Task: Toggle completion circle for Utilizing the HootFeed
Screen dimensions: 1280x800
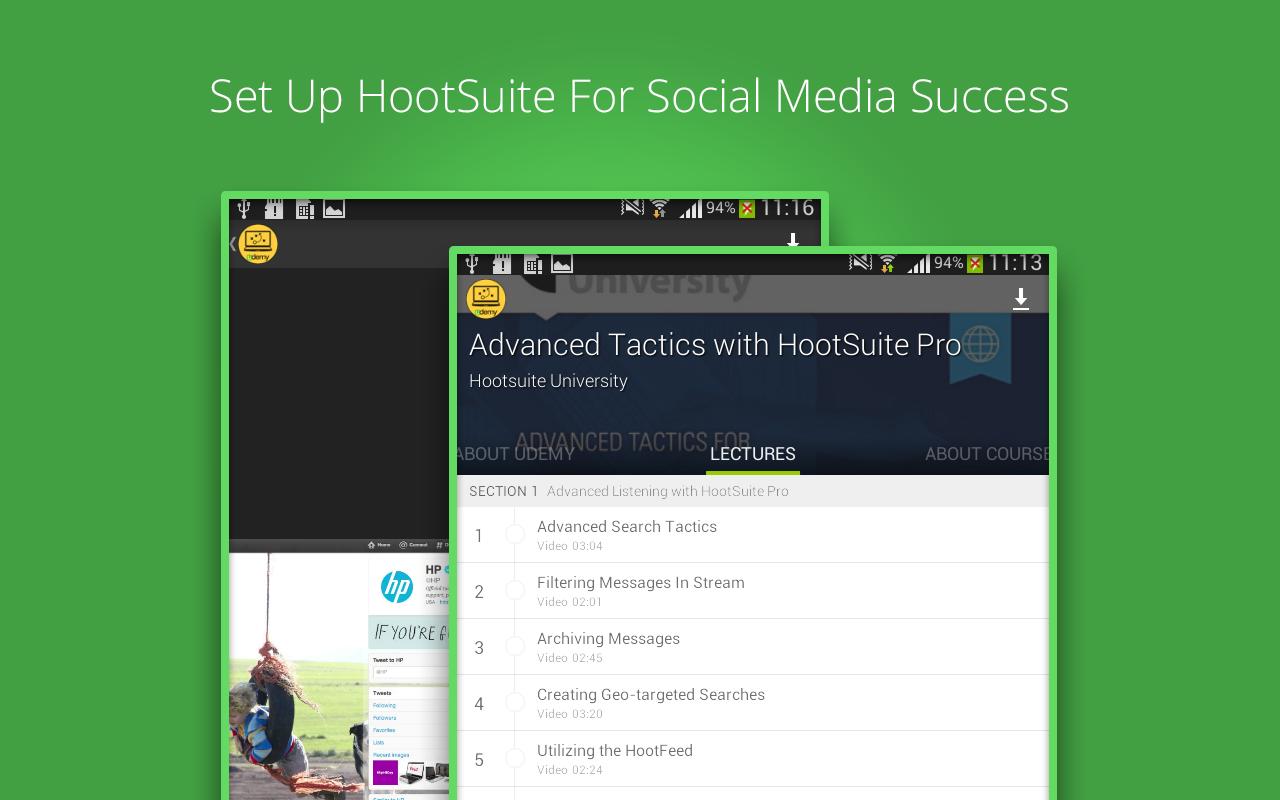Action: (x=517, y=759)
